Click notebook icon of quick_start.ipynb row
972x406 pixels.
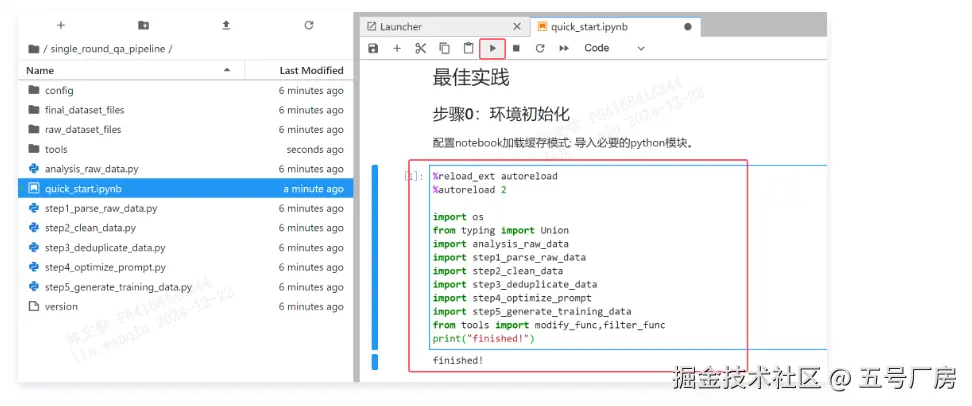click(33, 188)
